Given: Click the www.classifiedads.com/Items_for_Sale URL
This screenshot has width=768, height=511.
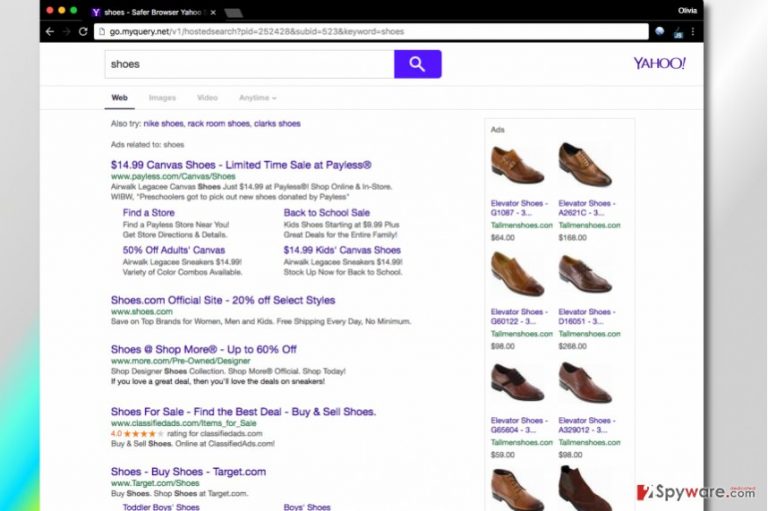Looking at the screenshot, I should pyautogui.click(x=183, y=423).
